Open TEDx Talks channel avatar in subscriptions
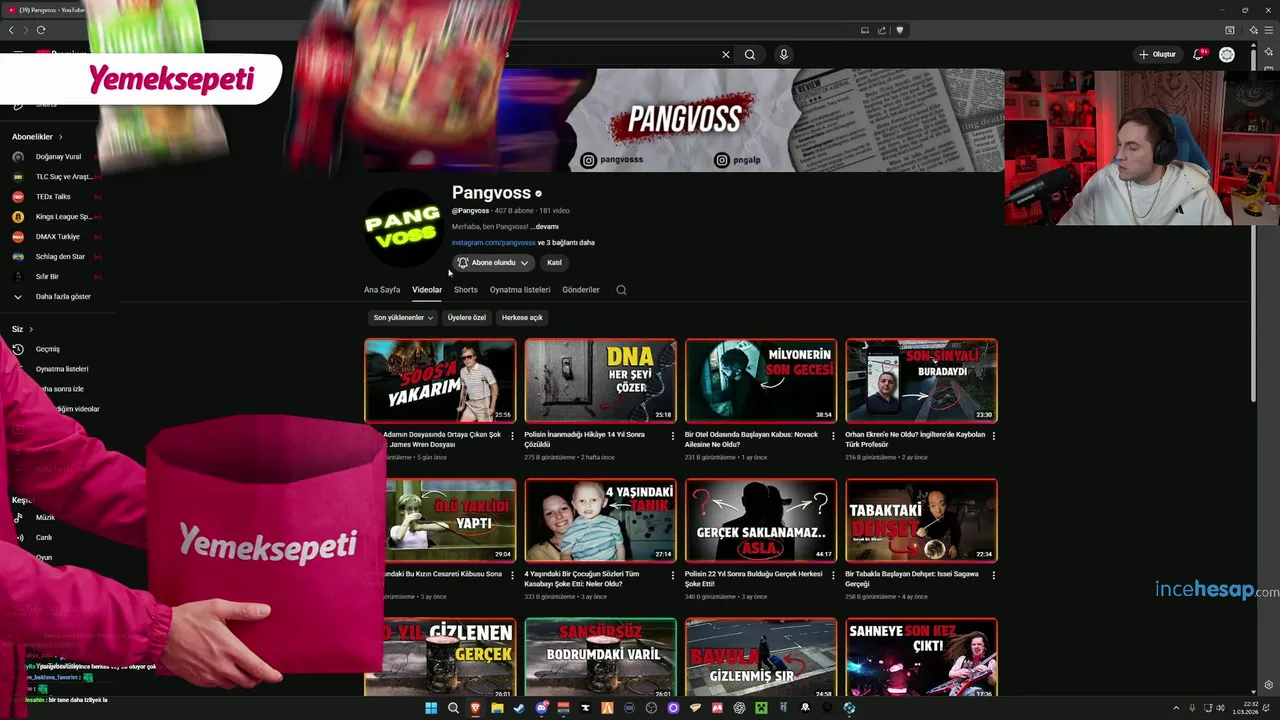Viewport: 1280px width, 720px height. point(18,197)
